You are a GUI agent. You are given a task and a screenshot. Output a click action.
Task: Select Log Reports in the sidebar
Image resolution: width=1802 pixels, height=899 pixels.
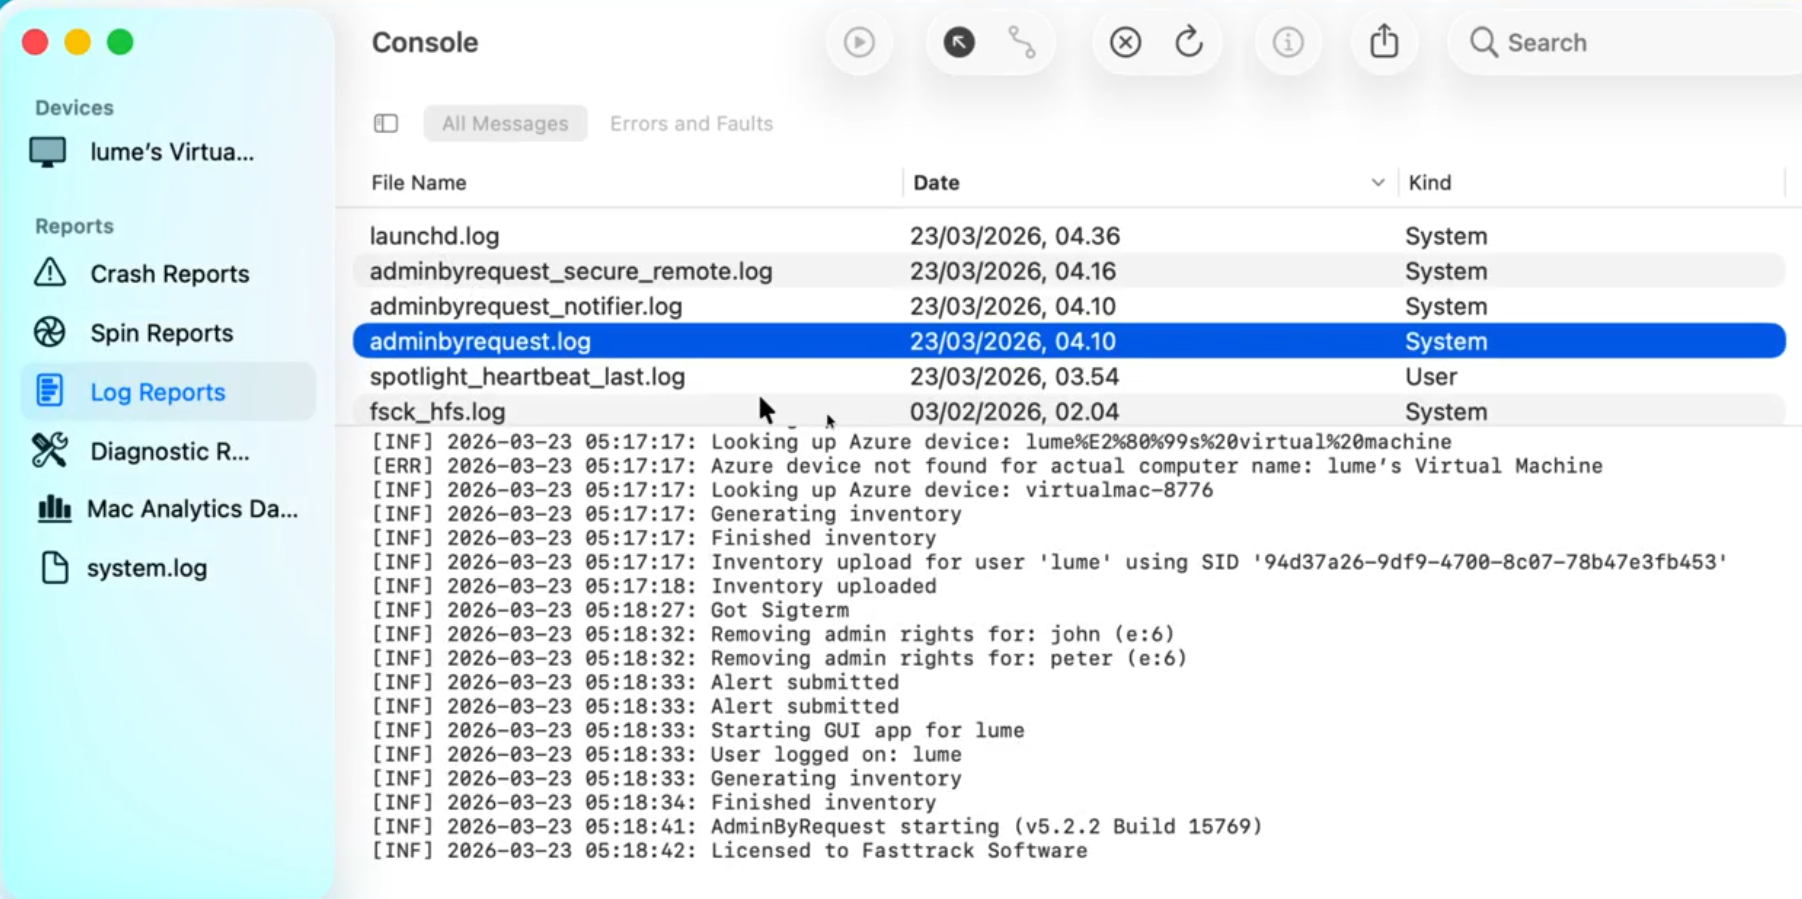click(168, 392)
